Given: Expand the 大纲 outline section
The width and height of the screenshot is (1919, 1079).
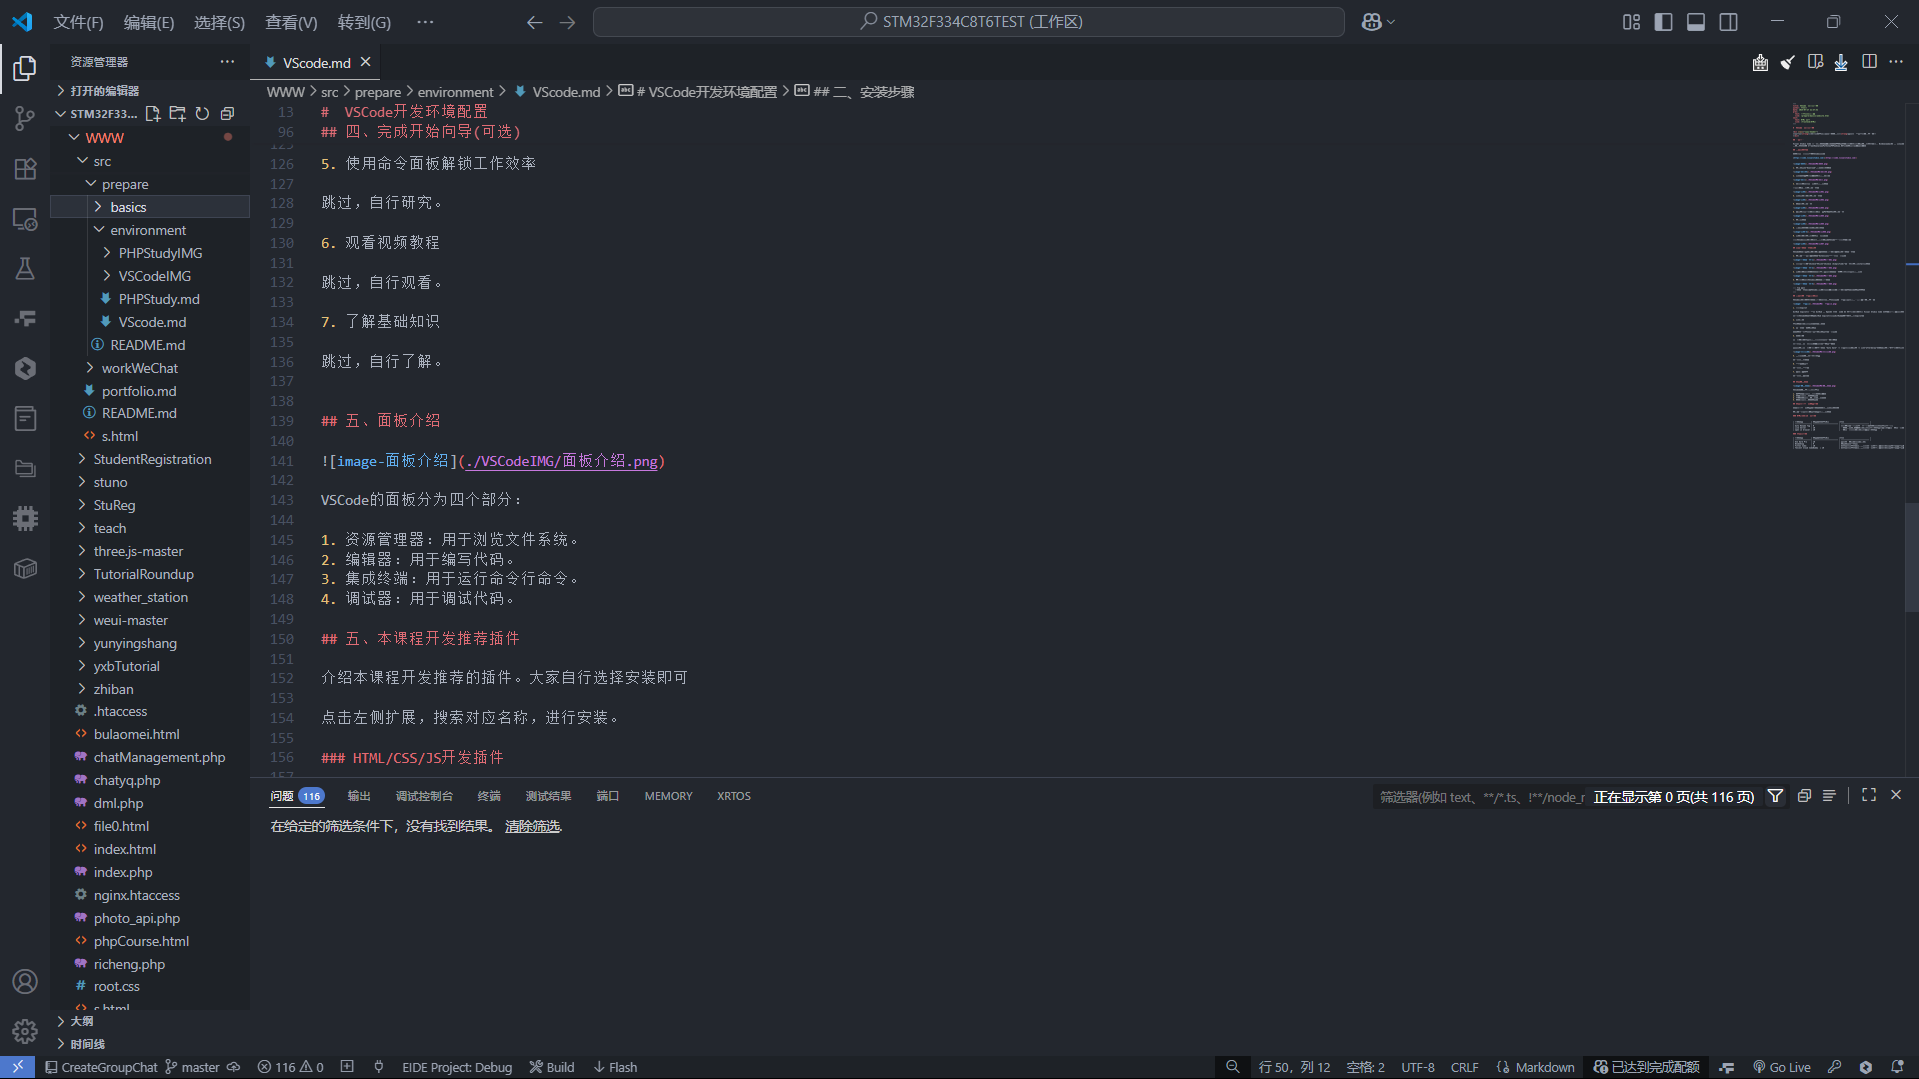Looking at the screenshot, I should coord(82,1021).
